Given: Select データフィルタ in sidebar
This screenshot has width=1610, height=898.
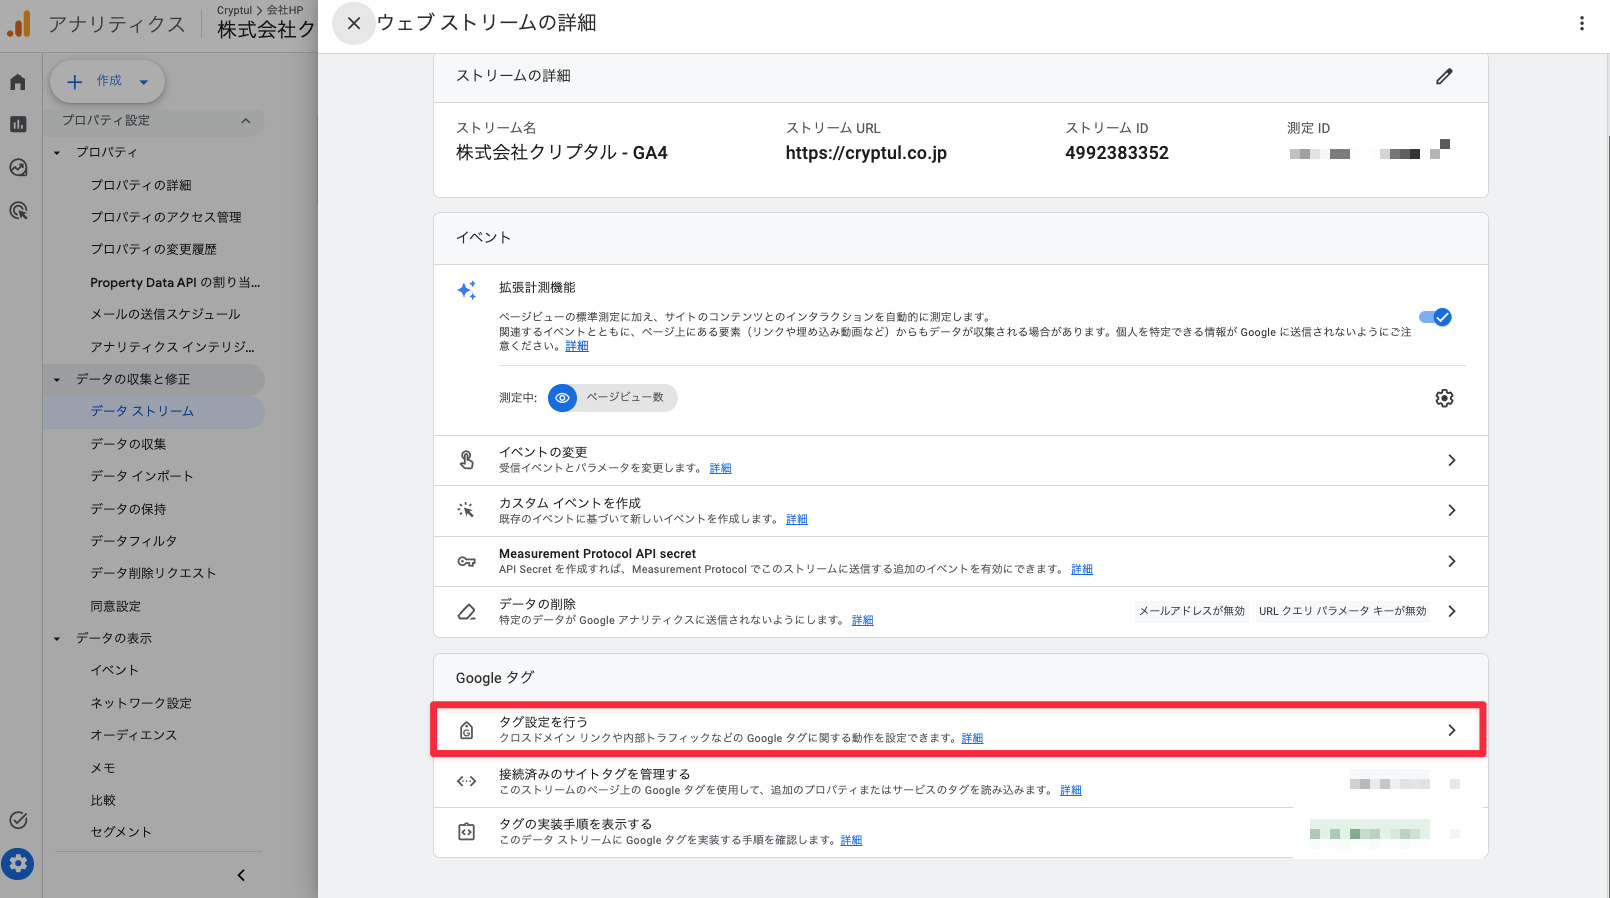Looking at the screenshot, I should (x=134, y=541).
